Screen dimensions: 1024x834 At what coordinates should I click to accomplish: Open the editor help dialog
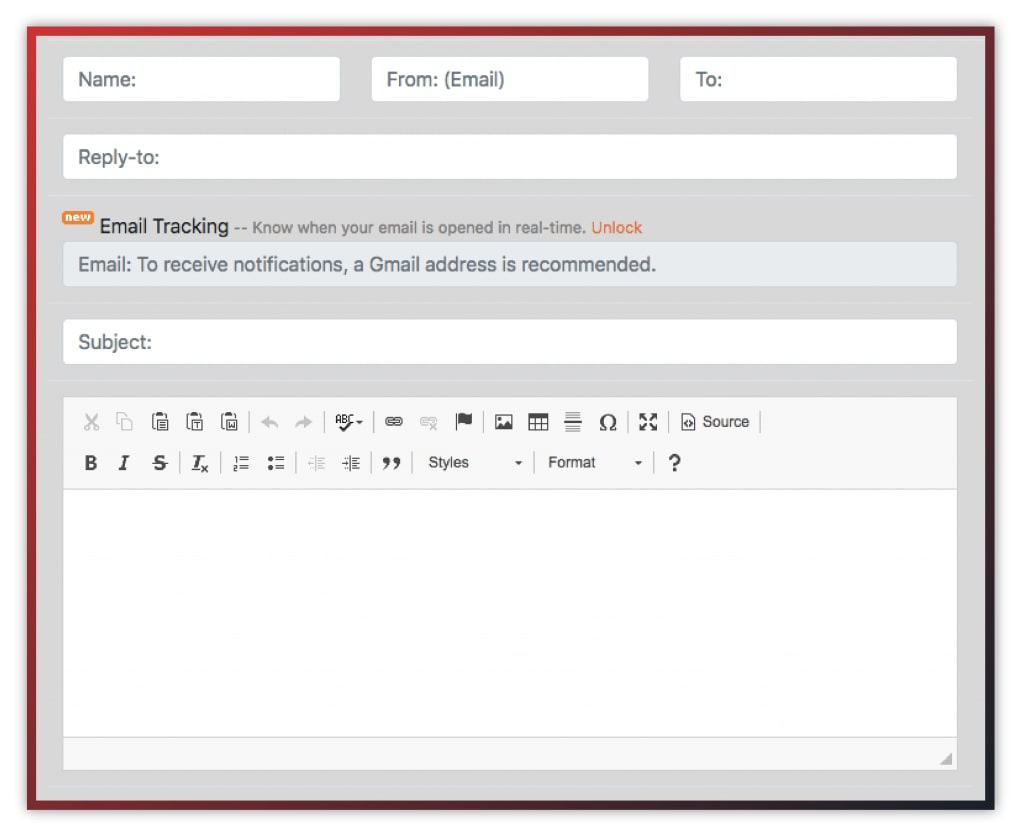675,462
